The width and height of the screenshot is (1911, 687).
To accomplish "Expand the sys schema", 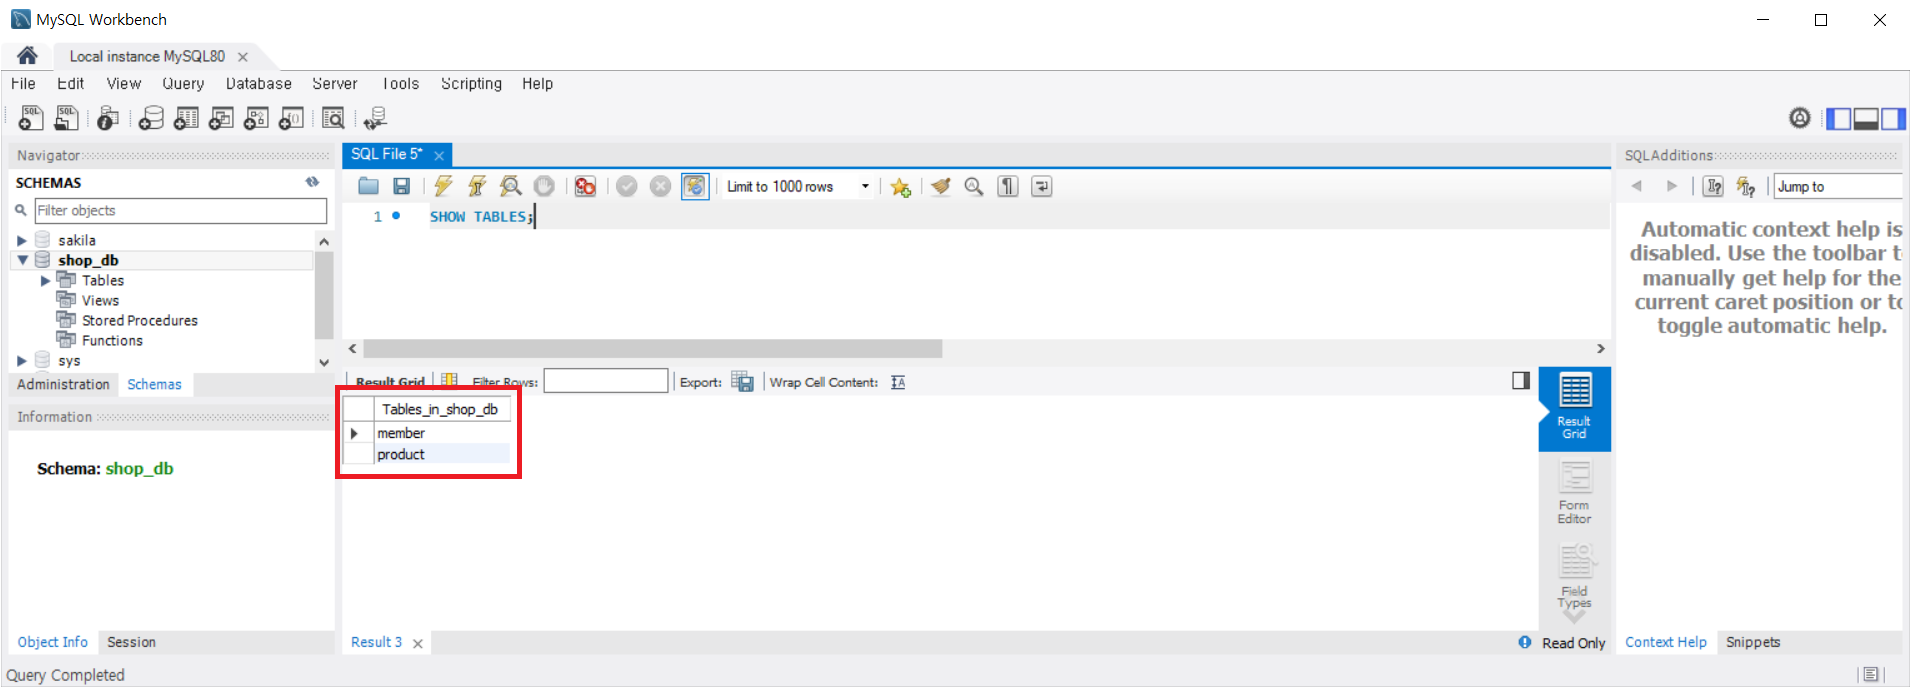I will pos(22,361).
